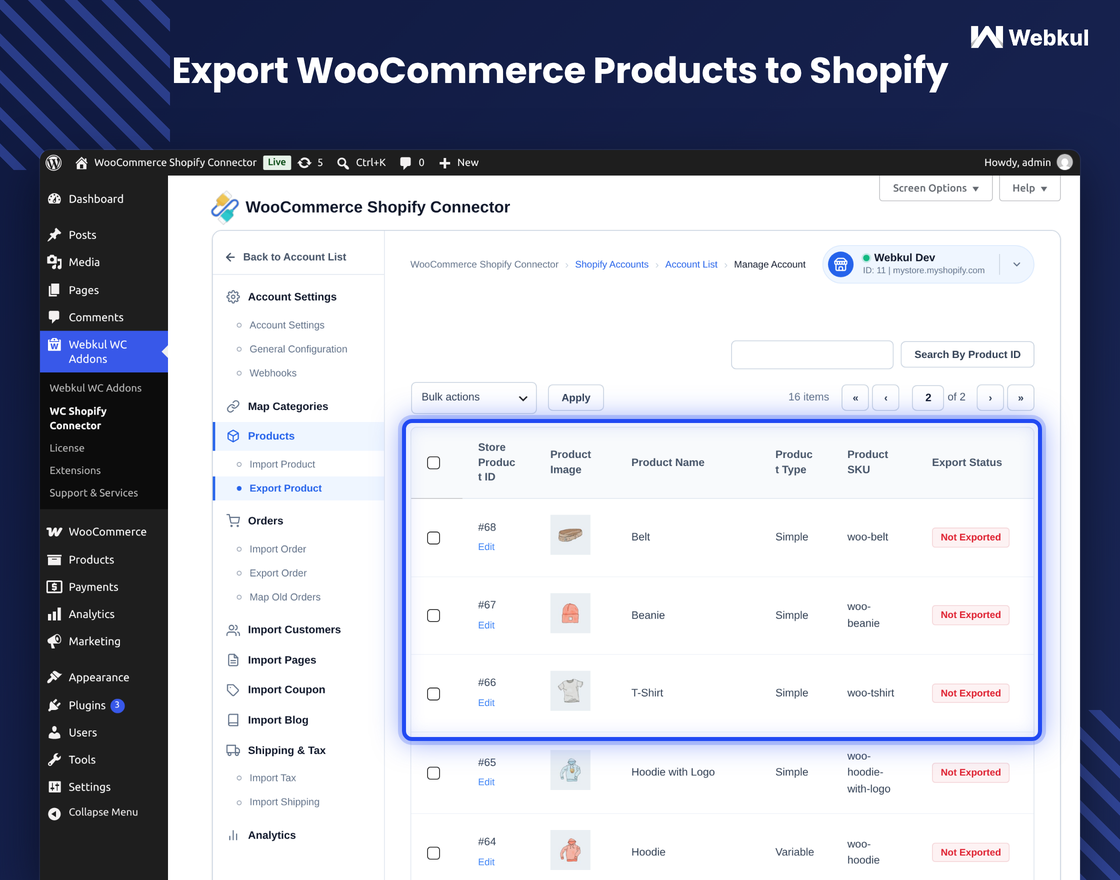The height and width of the screenshot is (880, 1120).
Task: Go Back to Account List
Action: tap(294, 257)
